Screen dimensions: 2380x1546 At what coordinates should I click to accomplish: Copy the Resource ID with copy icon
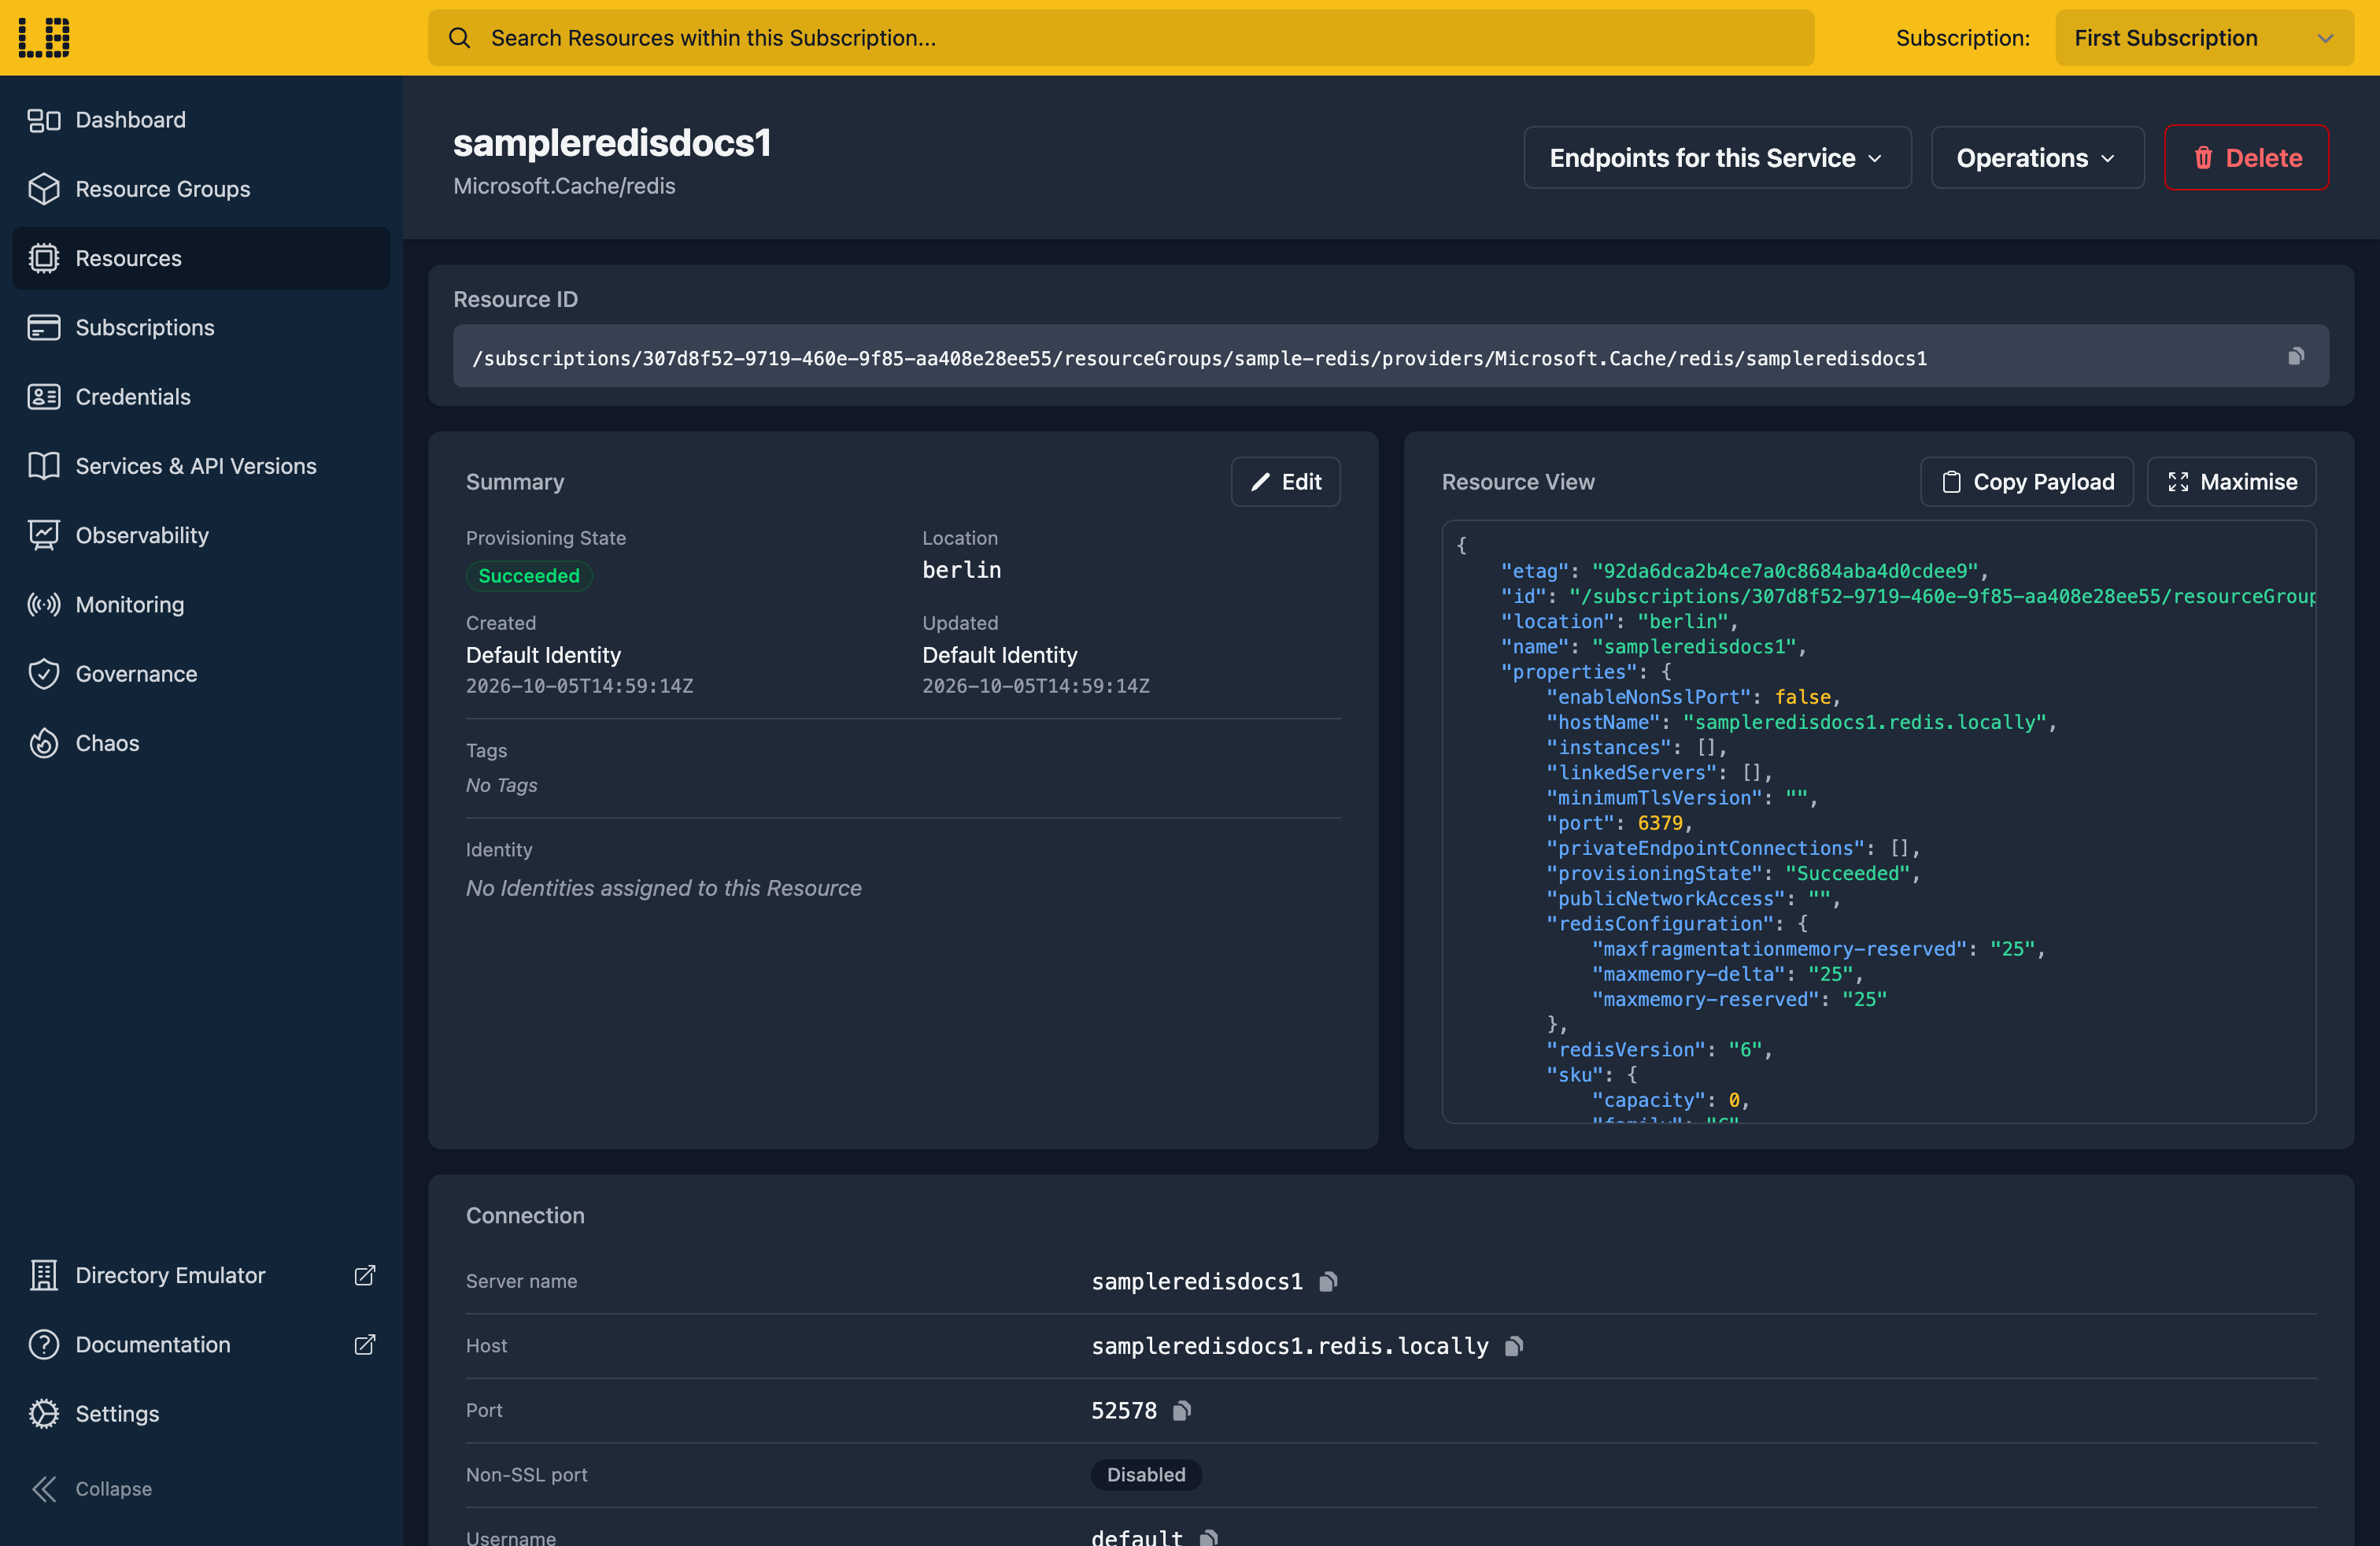pyautogui.click(x=2296, y=356)
